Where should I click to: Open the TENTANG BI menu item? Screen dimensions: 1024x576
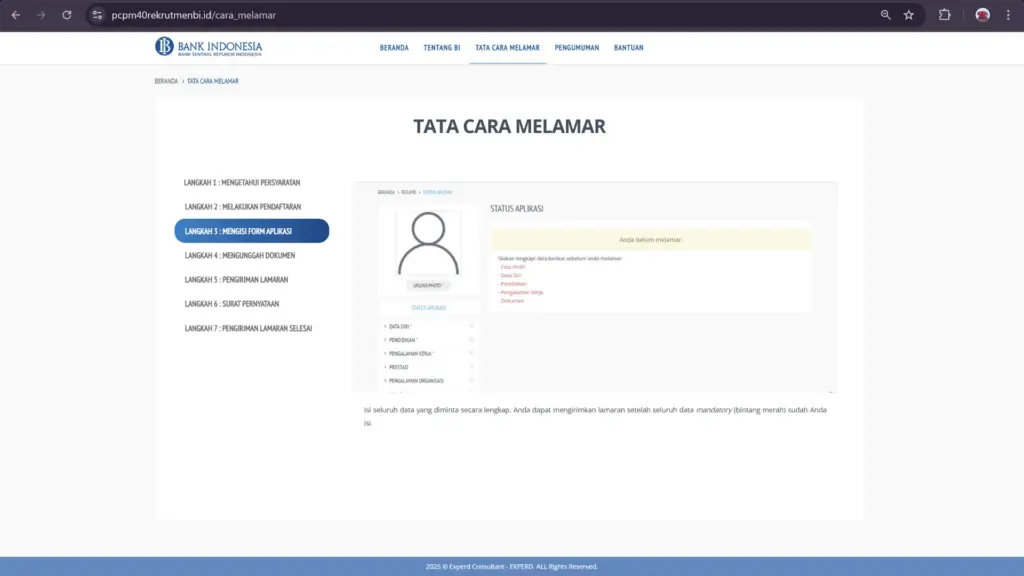441,48
